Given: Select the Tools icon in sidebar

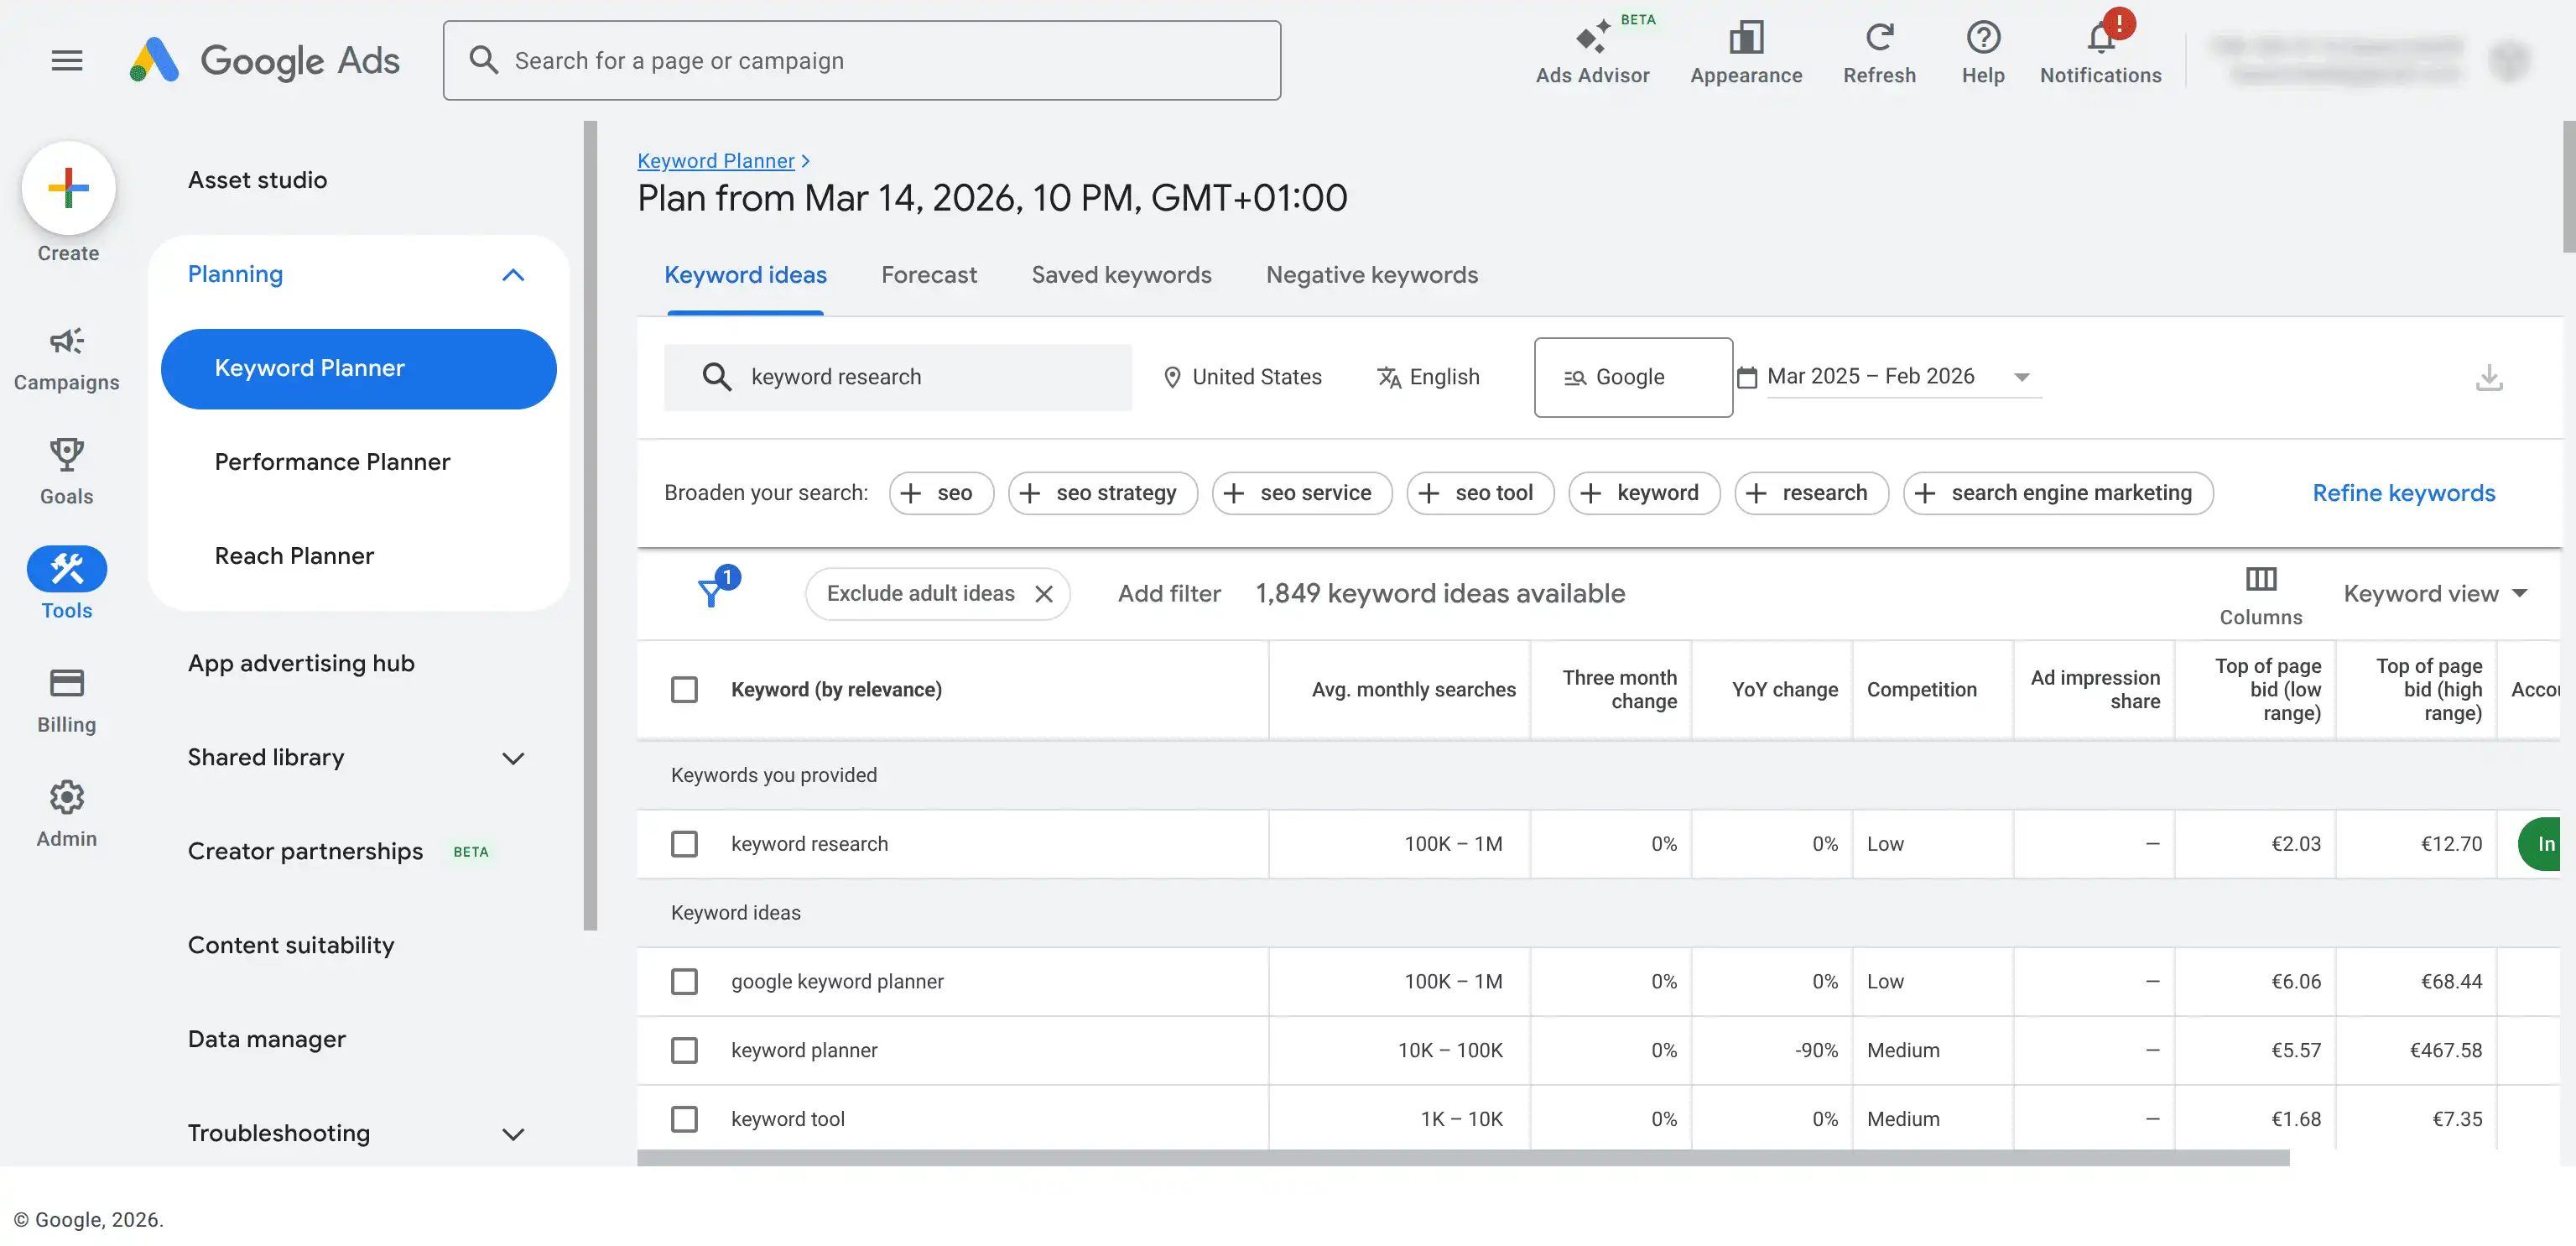Looking at the screenshot, I should (66, 568).
